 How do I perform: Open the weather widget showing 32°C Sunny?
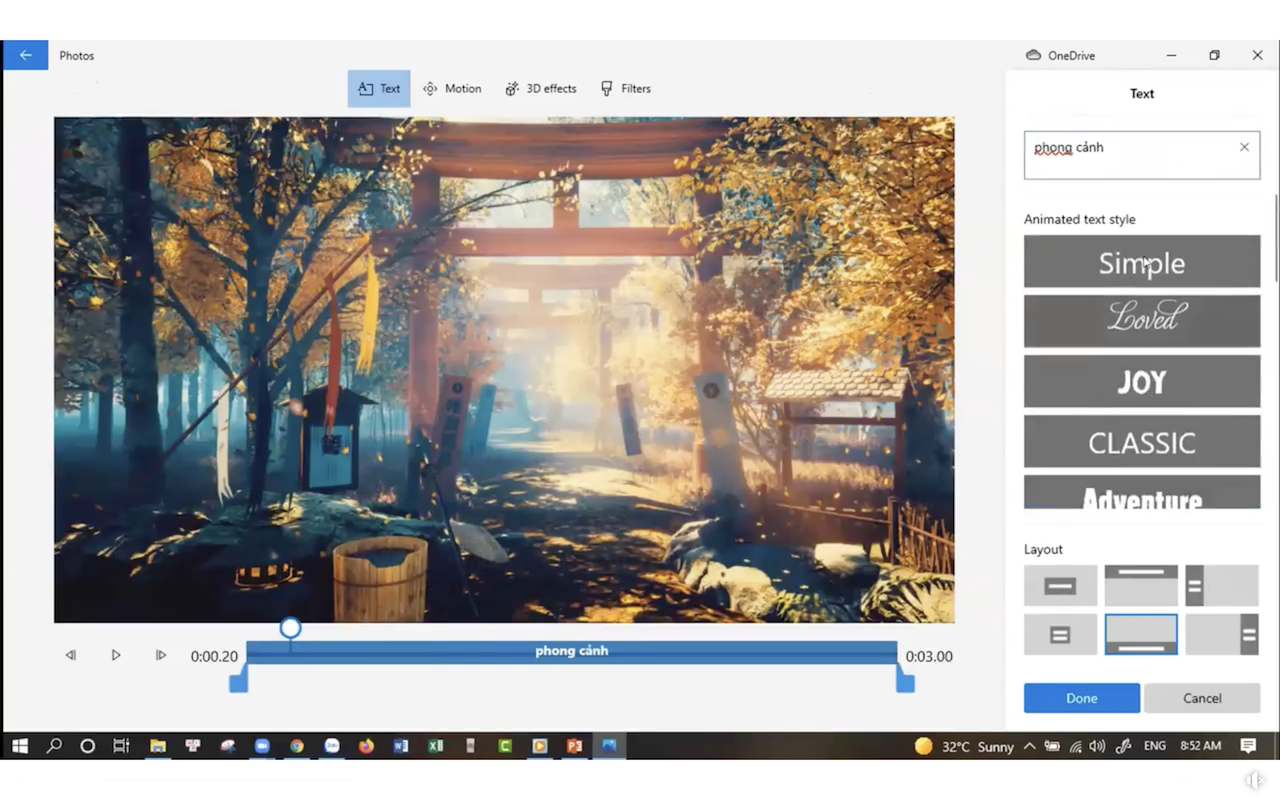[x=964, y=746]
